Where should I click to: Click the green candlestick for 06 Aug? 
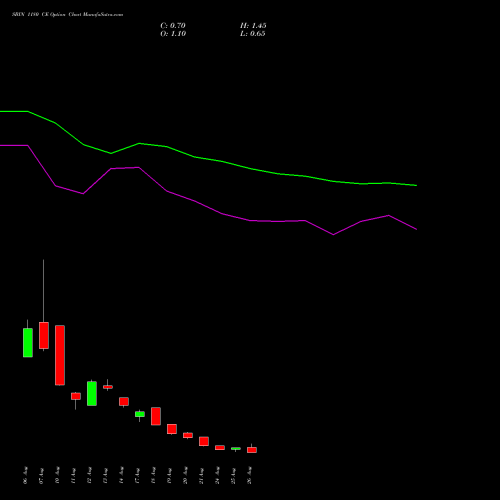click(x=28, y=343)
